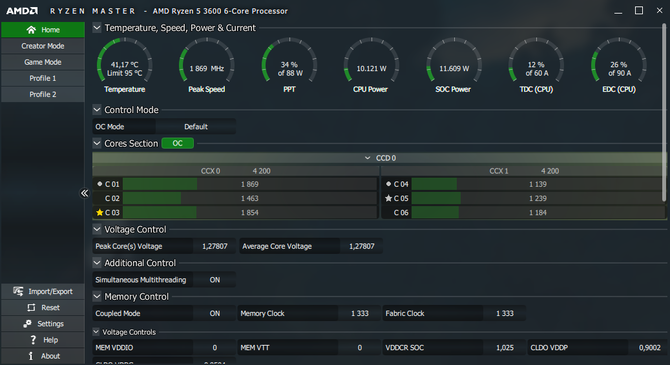Collapse the Voltage Control section

[x=97, y=230]
